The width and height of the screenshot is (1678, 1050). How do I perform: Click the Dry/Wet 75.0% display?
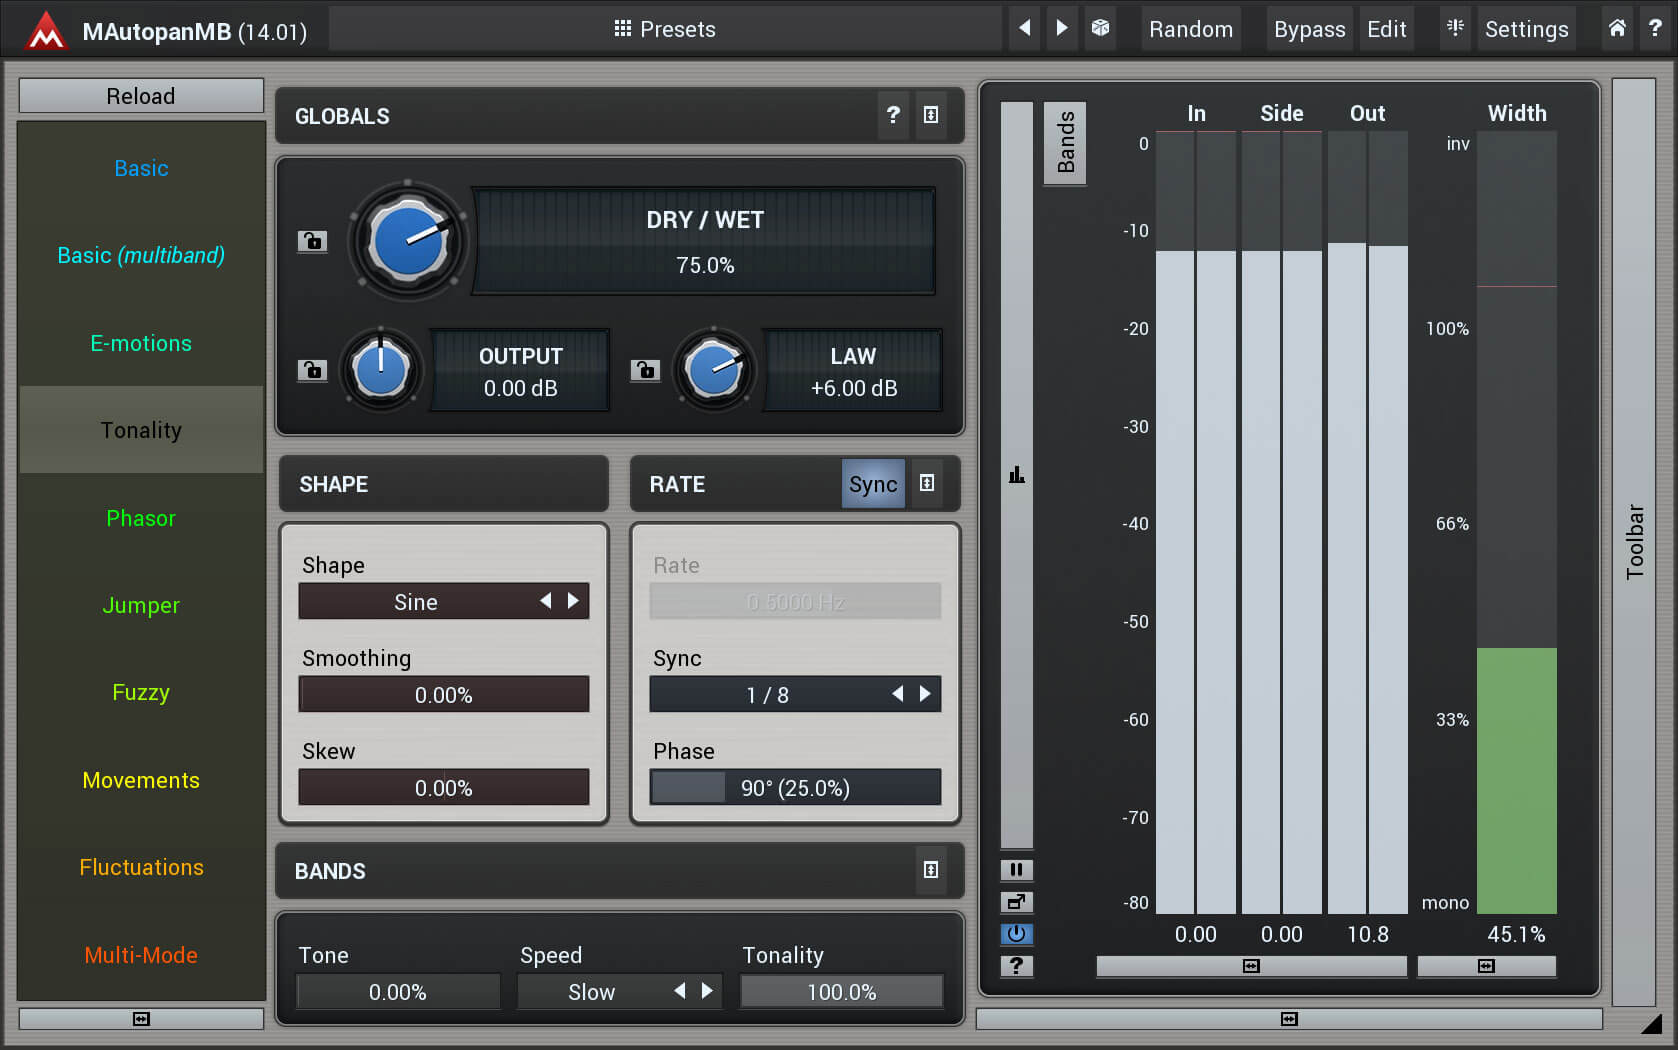704,241
